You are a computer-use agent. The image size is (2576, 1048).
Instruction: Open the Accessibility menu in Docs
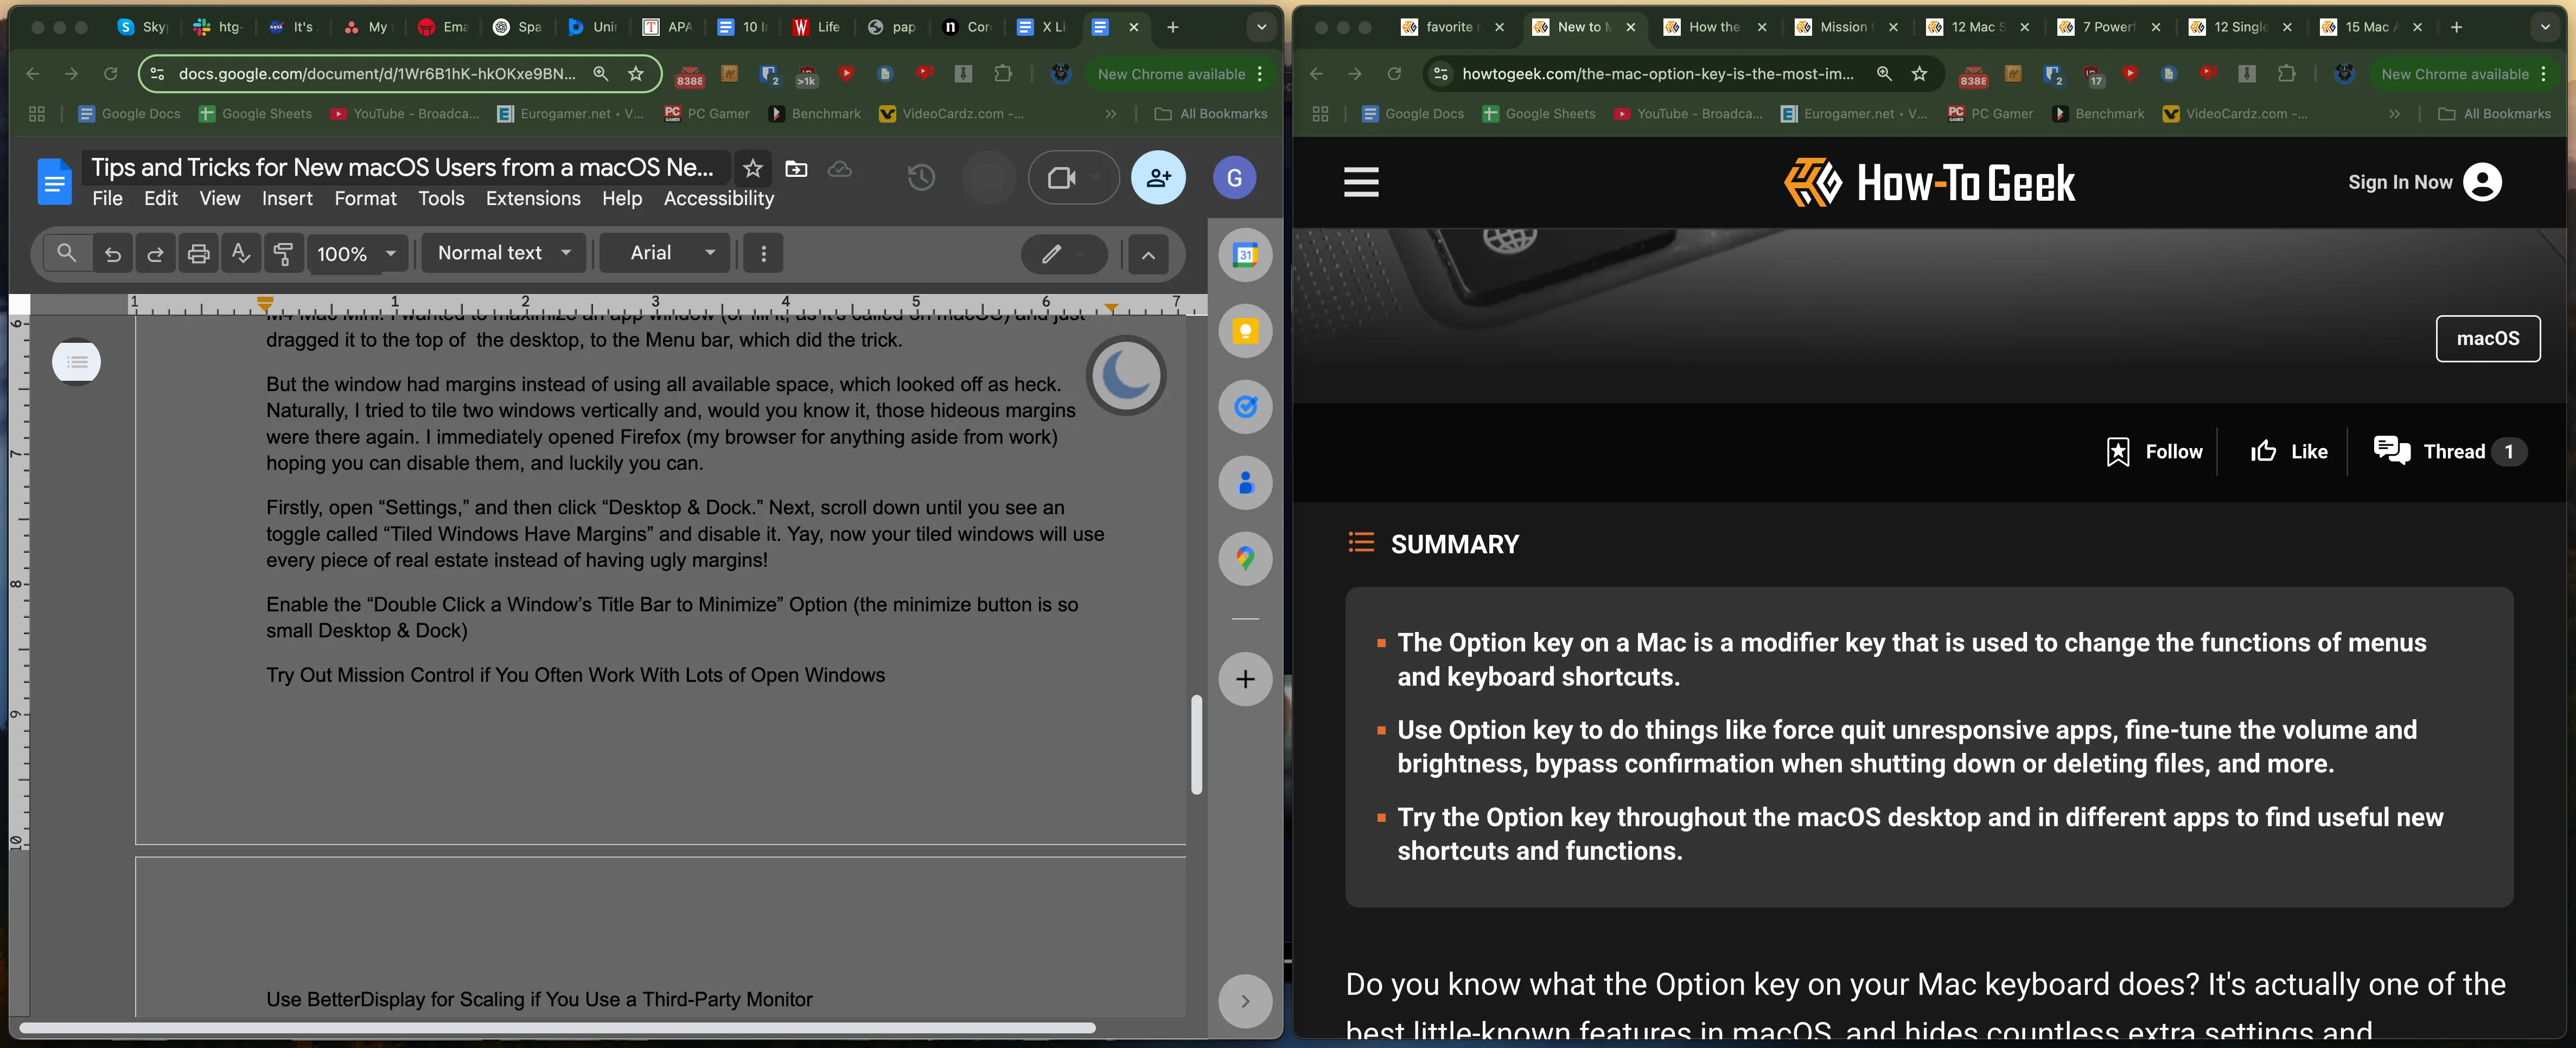pyautogui.click(x=719, y=199)
